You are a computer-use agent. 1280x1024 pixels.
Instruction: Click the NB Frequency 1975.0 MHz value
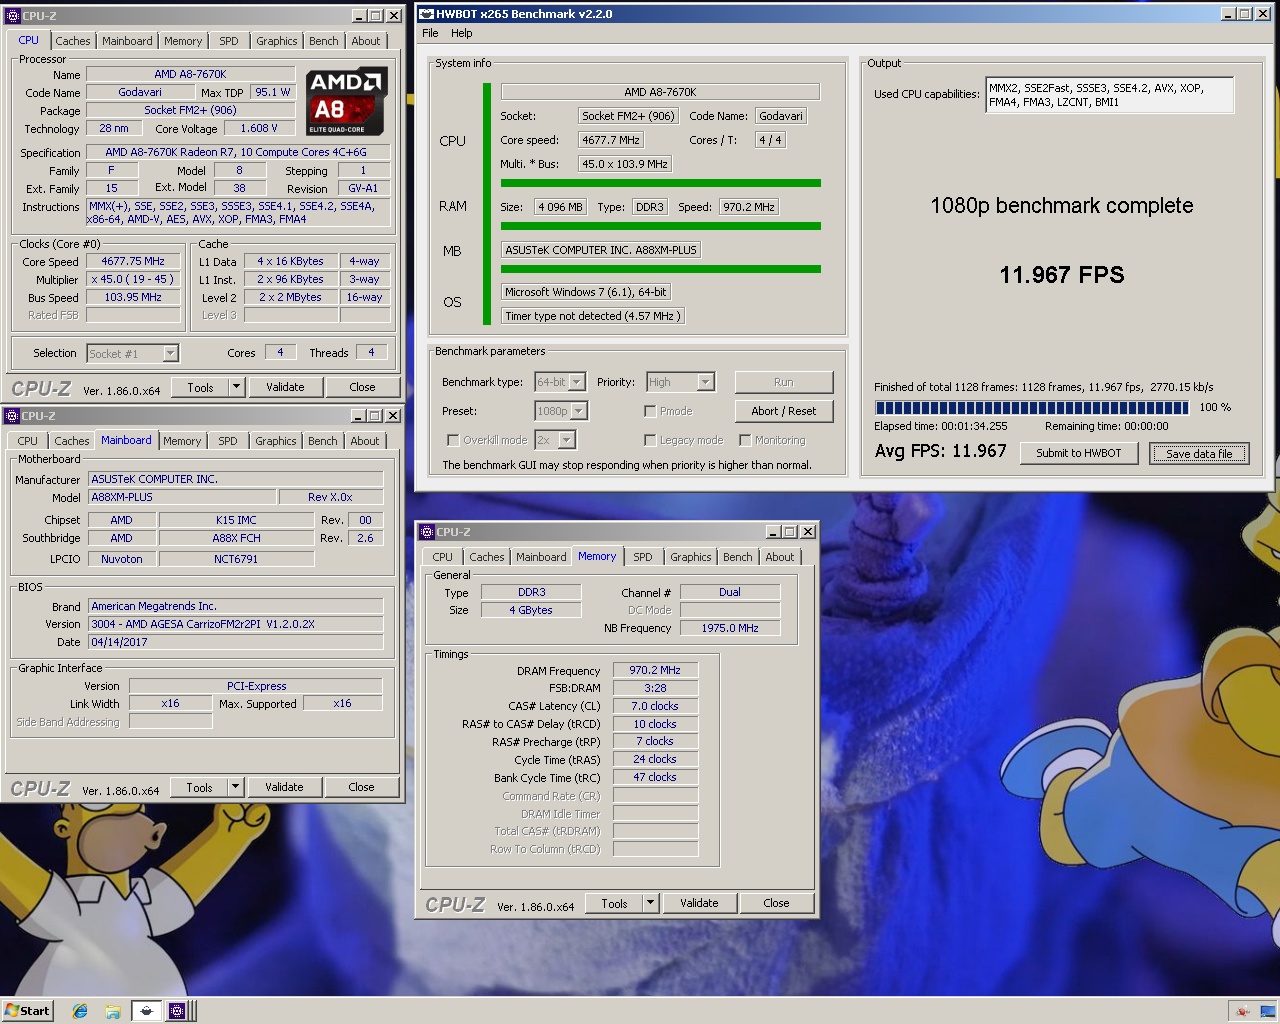coord(730,628)
